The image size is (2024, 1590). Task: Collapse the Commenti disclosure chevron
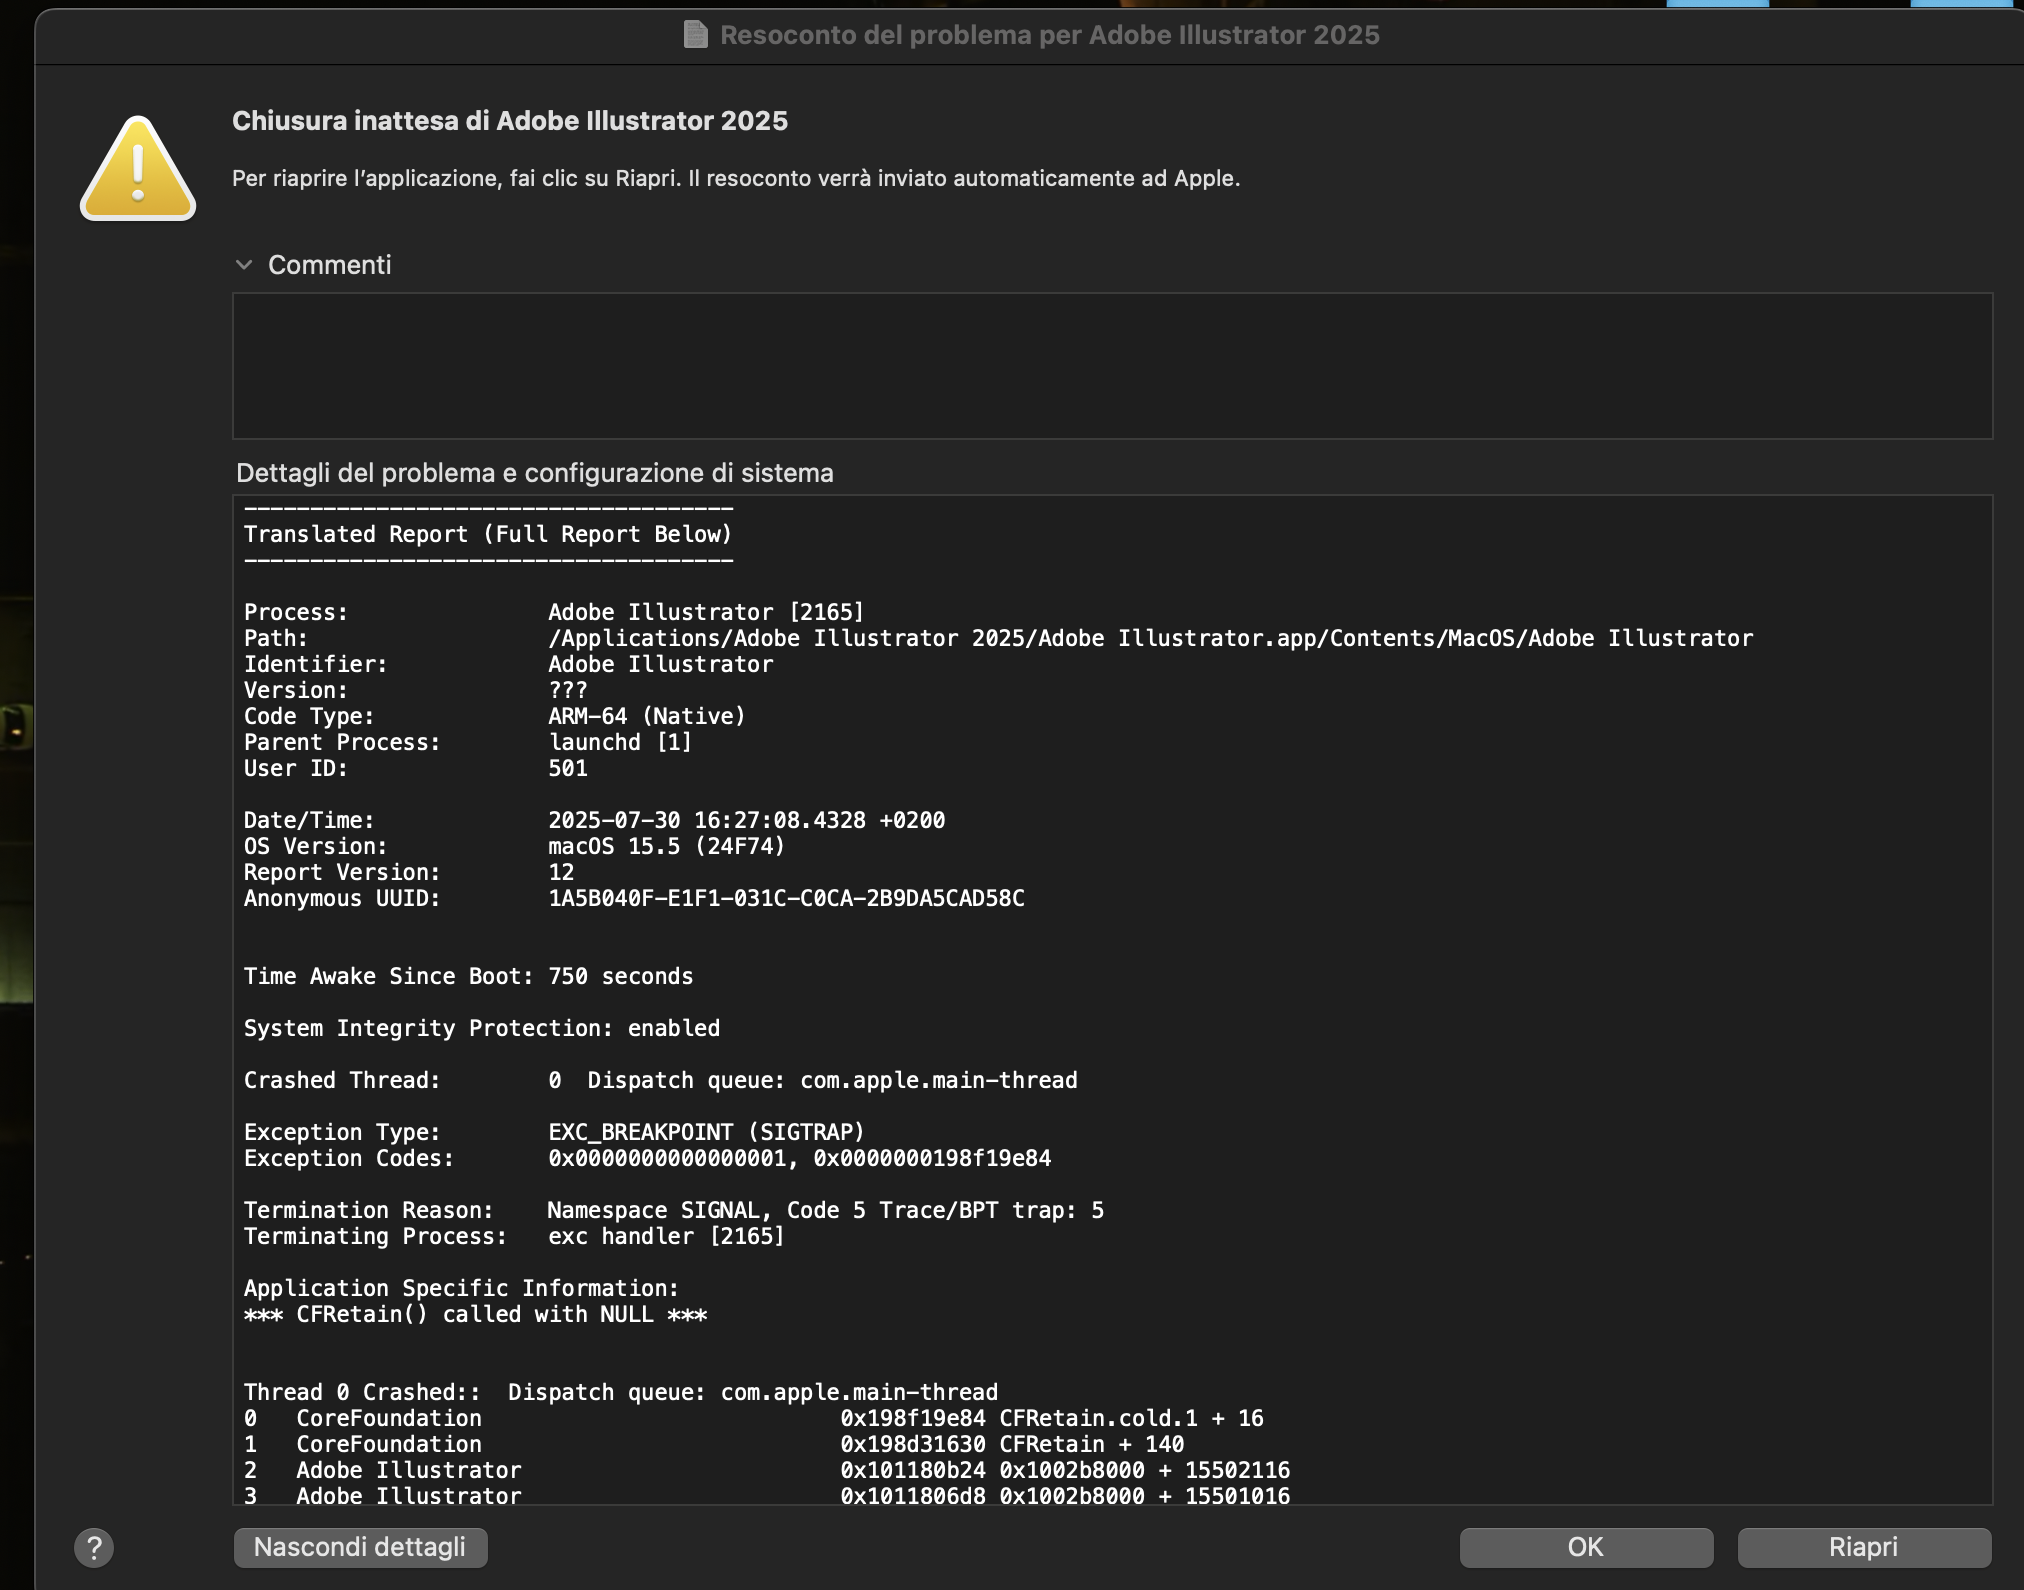(244, 265)
